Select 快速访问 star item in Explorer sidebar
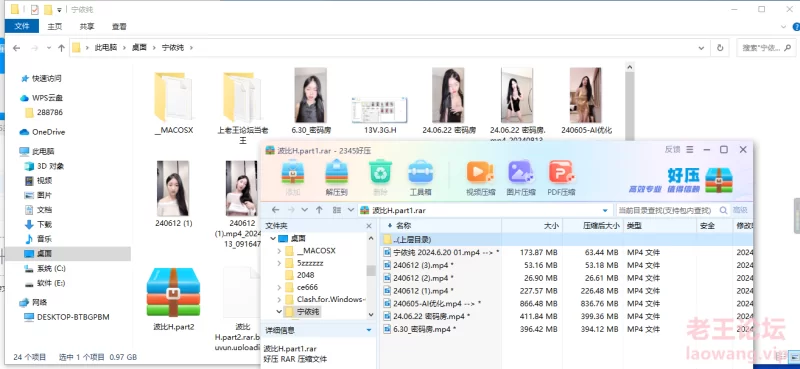800x369 pixels. point(41,78)
